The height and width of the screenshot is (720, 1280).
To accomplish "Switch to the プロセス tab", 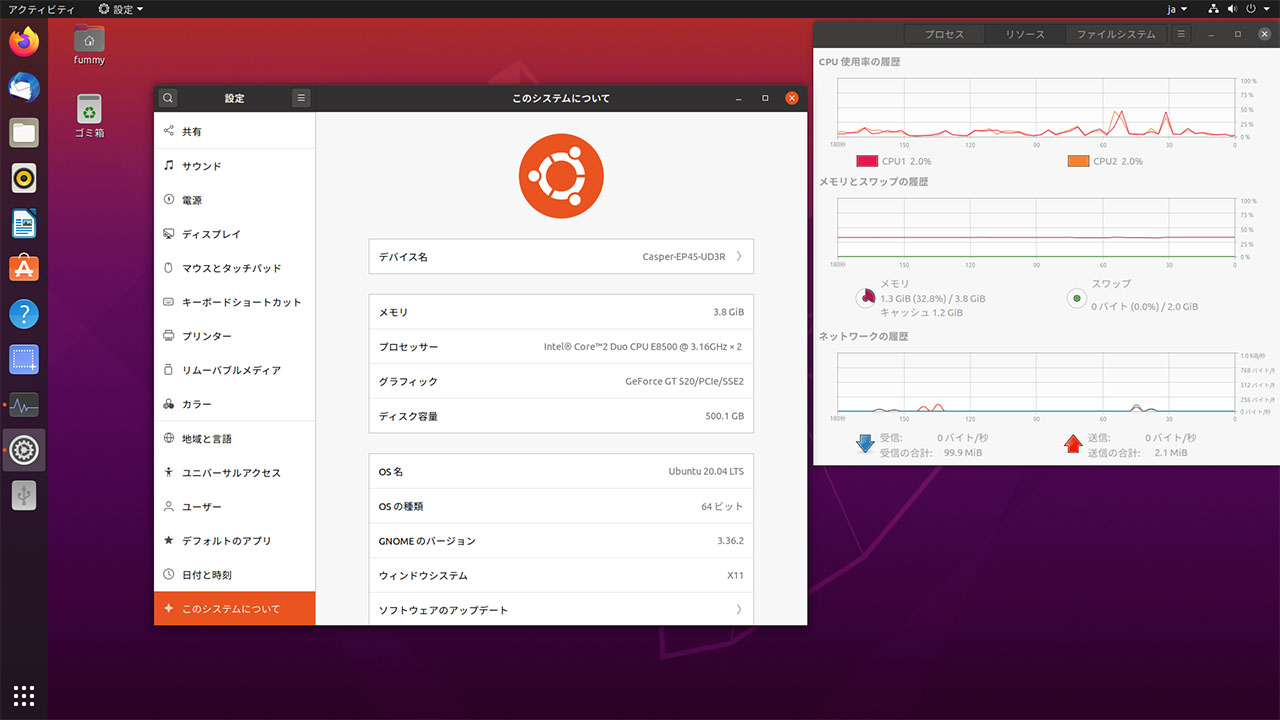I will click(x=944, y=34).
